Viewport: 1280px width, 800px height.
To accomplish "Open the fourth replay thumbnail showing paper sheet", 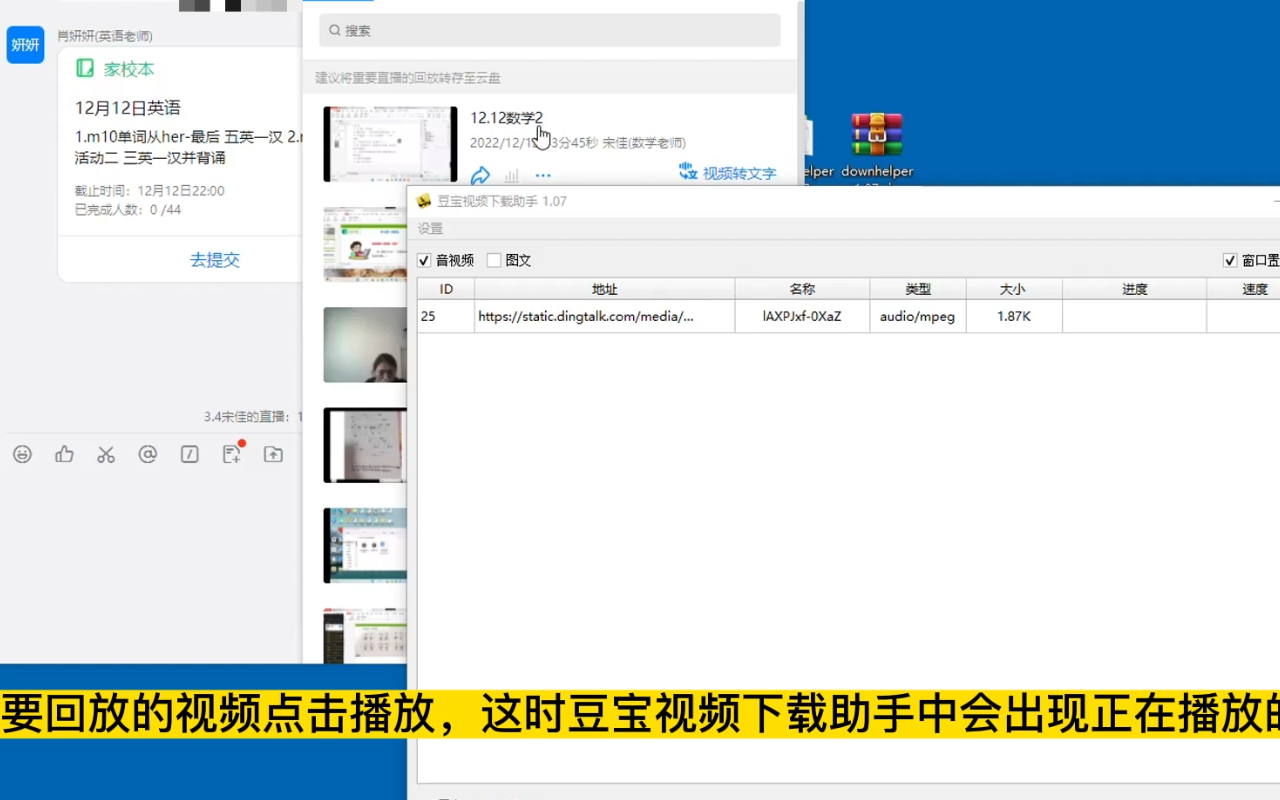I will [365, 445].
